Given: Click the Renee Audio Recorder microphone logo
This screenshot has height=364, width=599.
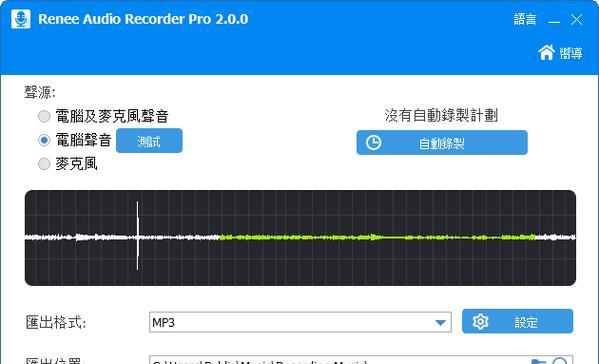Looking at the screenshot, I should pos(21,19).
